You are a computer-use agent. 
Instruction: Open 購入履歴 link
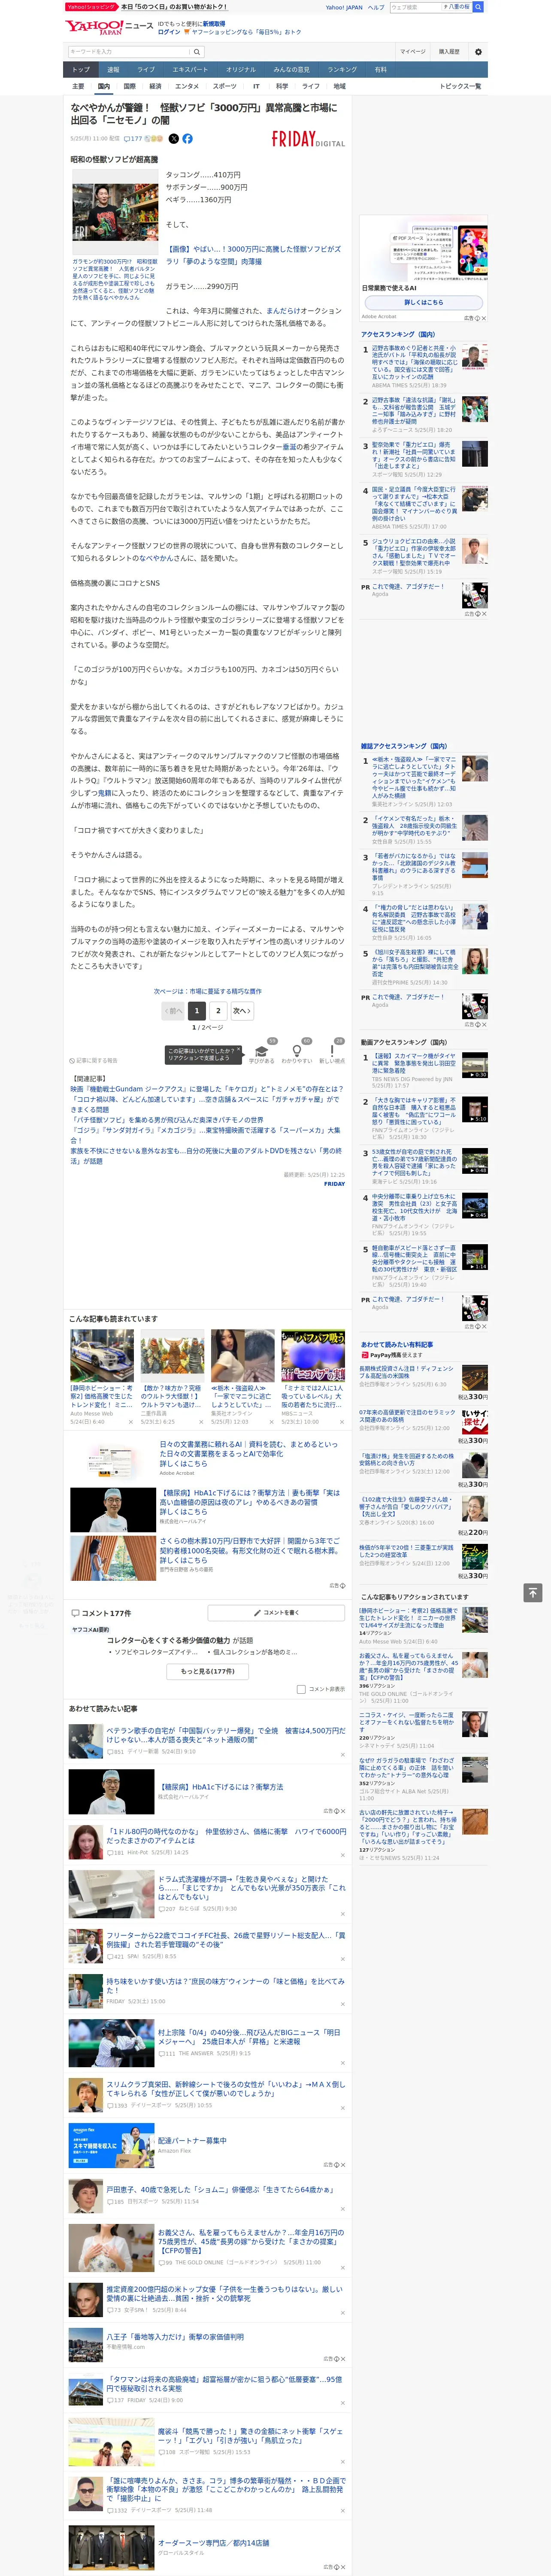[449, 51]
